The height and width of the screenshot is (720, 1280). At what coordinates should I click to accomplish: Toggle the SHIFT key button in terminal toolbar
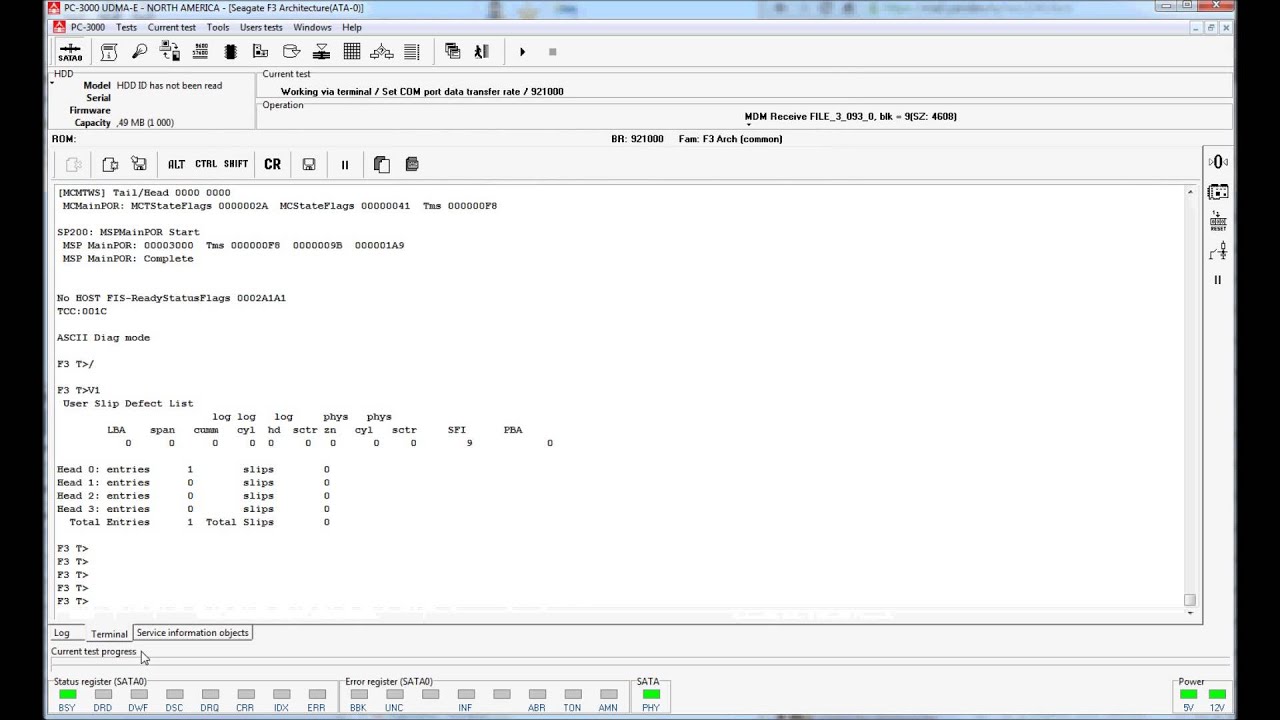236,164
